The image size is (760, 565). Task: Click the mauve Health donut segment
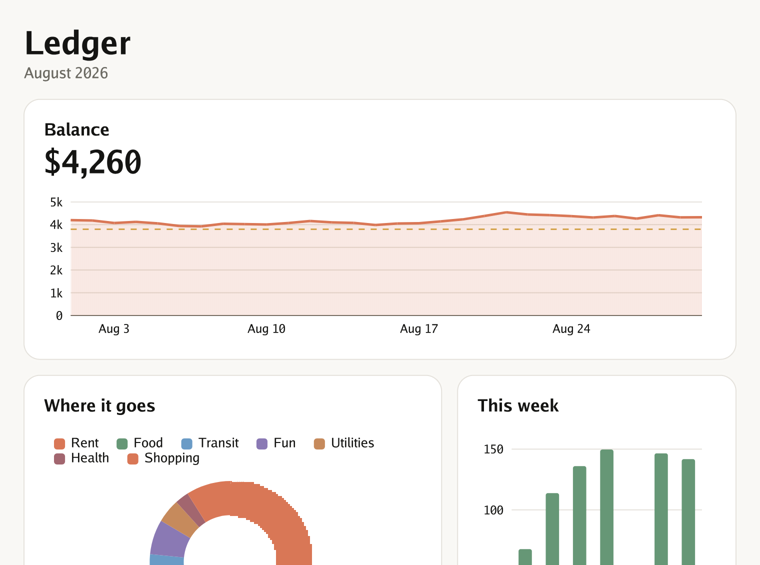point(191,509)
